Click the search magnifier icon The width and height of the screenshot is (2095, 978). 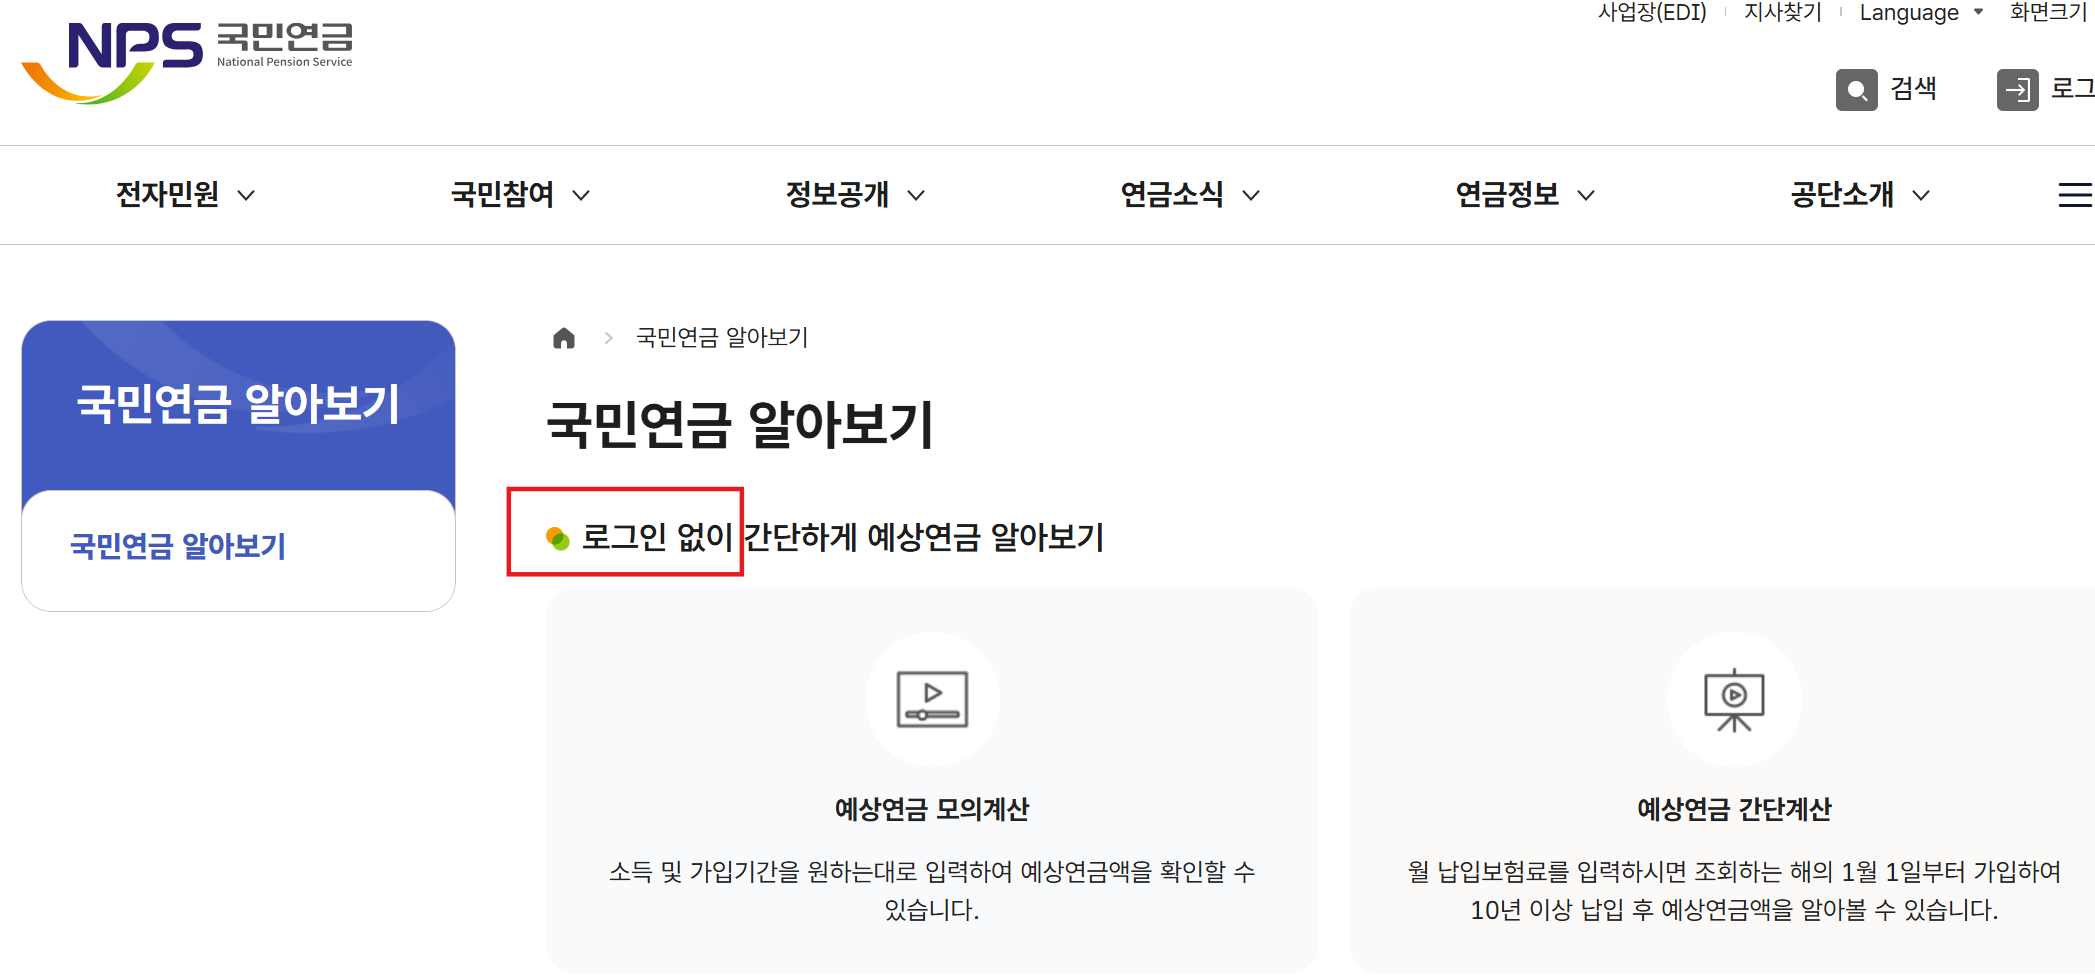tap(1856, 90)
